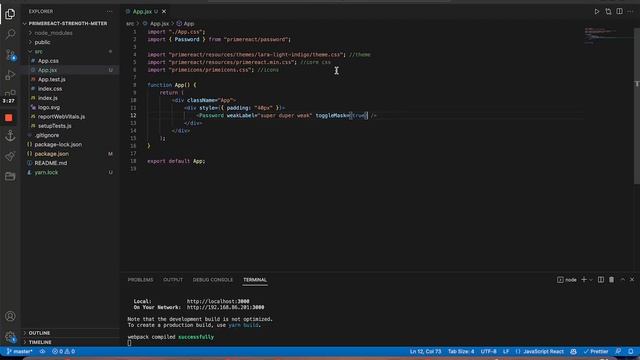This screenshot has width=640, height=360.
Task: Switch to the OUTPUT panel tab
Action: pos(173,280)
